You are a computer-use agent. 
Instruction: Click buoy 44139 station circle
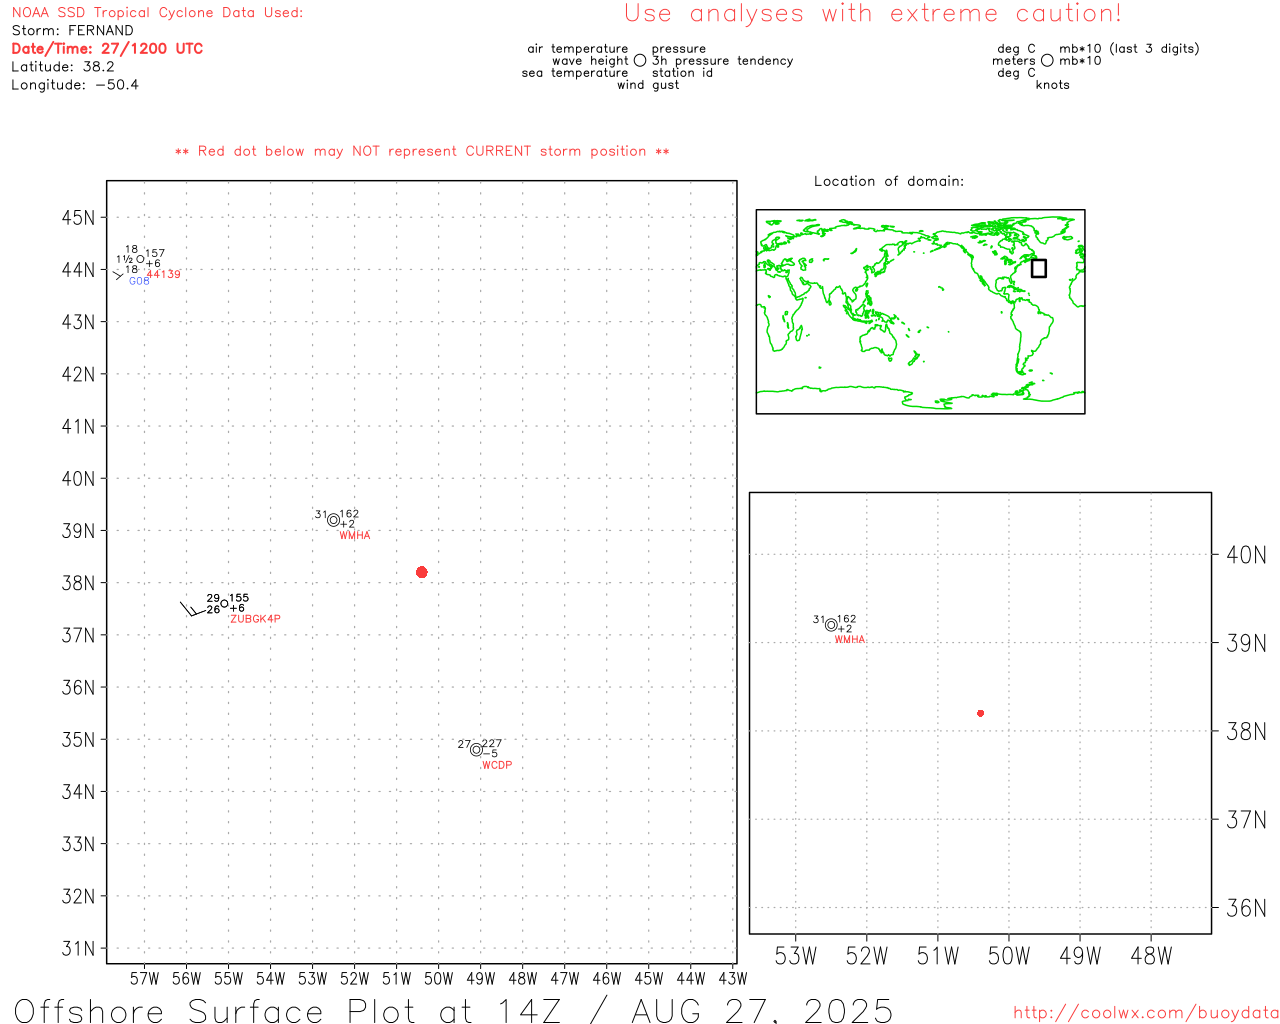(140, 259)
